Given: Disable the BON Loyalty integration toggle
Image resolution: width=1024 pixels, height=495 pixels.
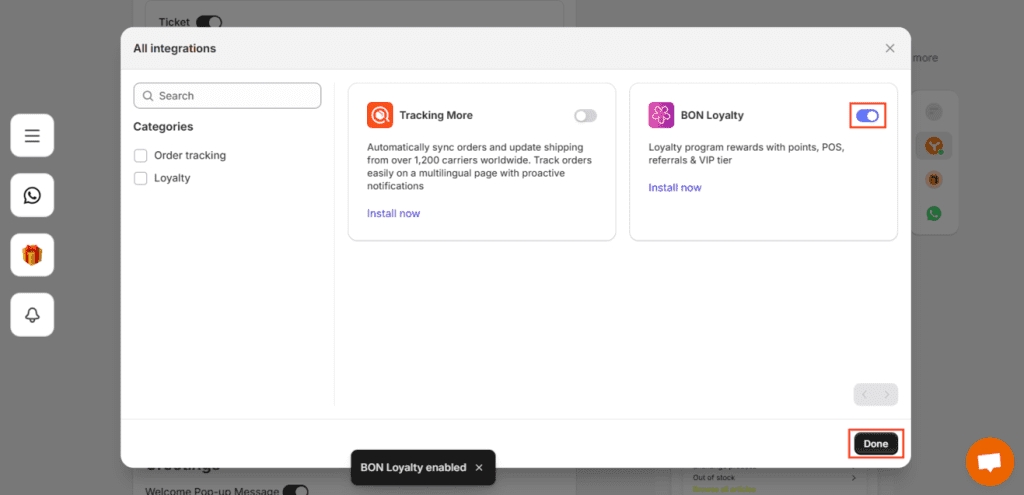Looking at the screenshot, I should pyautogui.click(x=867, y=116).
